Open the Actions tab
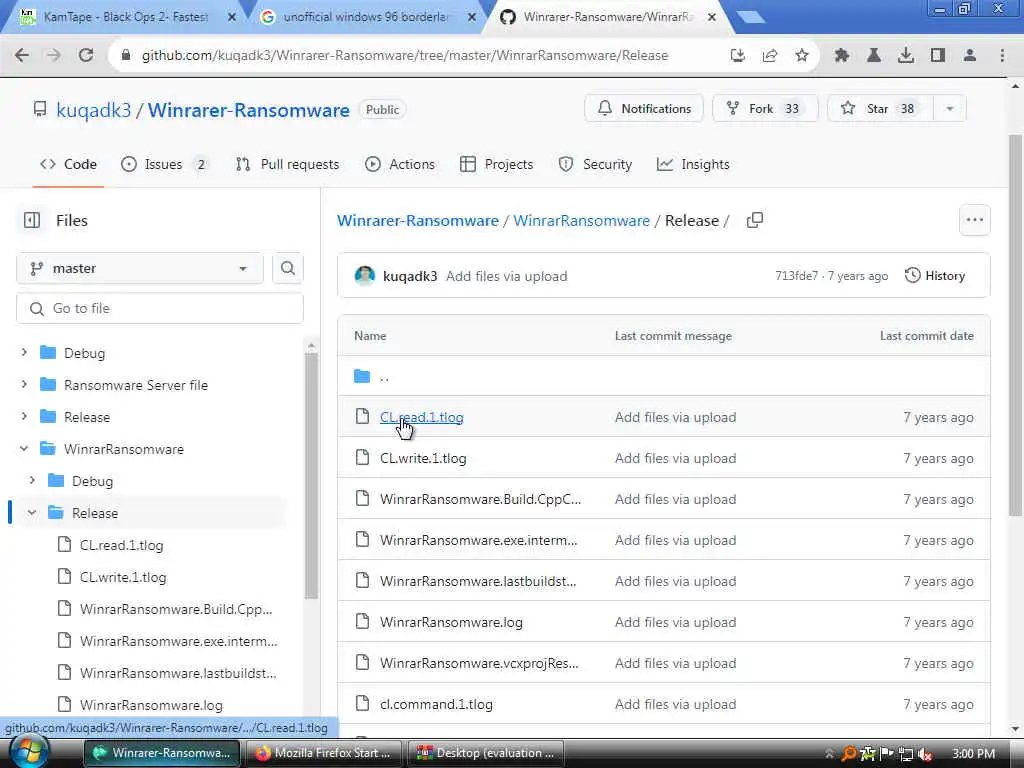 pos(400,165)
